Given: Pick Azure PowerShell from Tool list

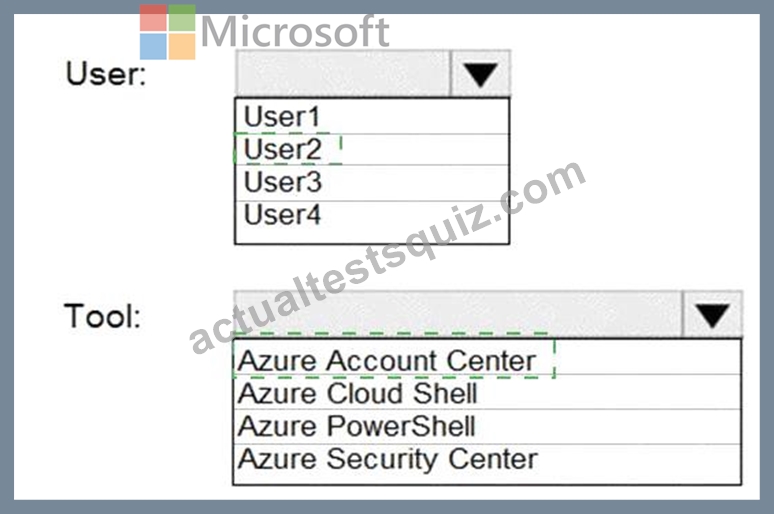Looking at the screenshot, I should (487, 426).
